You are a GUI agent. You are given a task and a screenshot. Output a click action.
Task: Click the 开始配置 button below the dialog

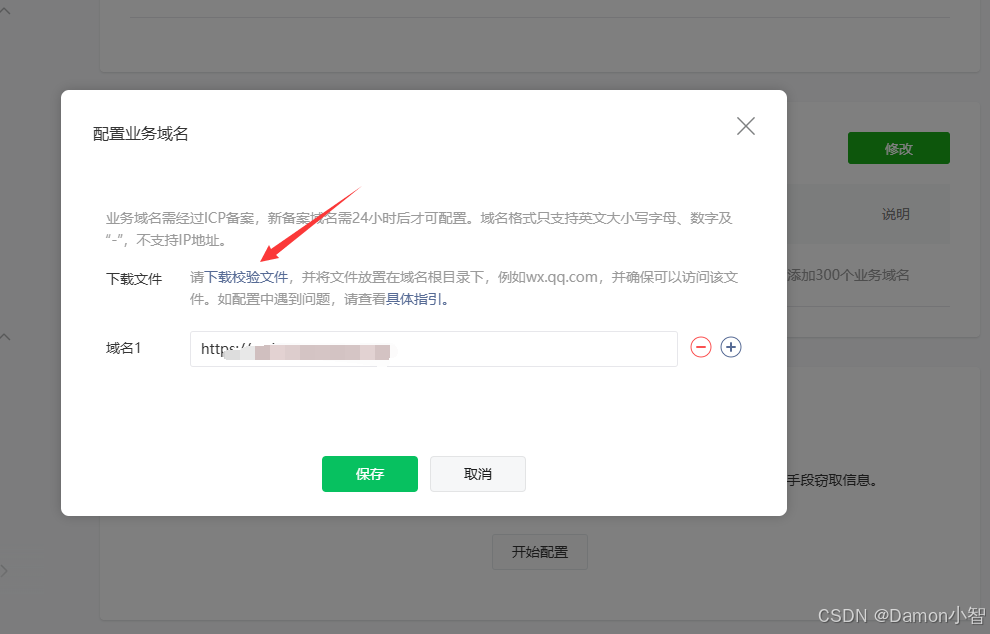[x=540, y=552]
